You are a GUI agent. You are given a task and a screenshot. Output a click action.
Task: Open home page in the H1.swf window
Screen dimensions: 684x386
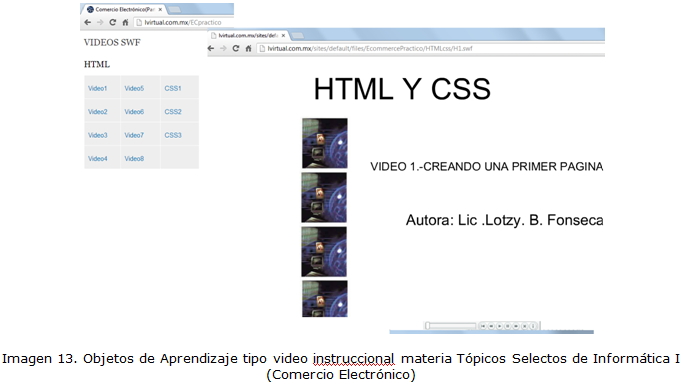(248, 48)
